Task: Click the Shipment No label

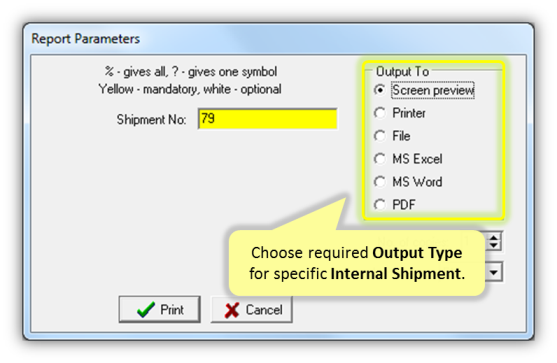Action: coord(151,120)
